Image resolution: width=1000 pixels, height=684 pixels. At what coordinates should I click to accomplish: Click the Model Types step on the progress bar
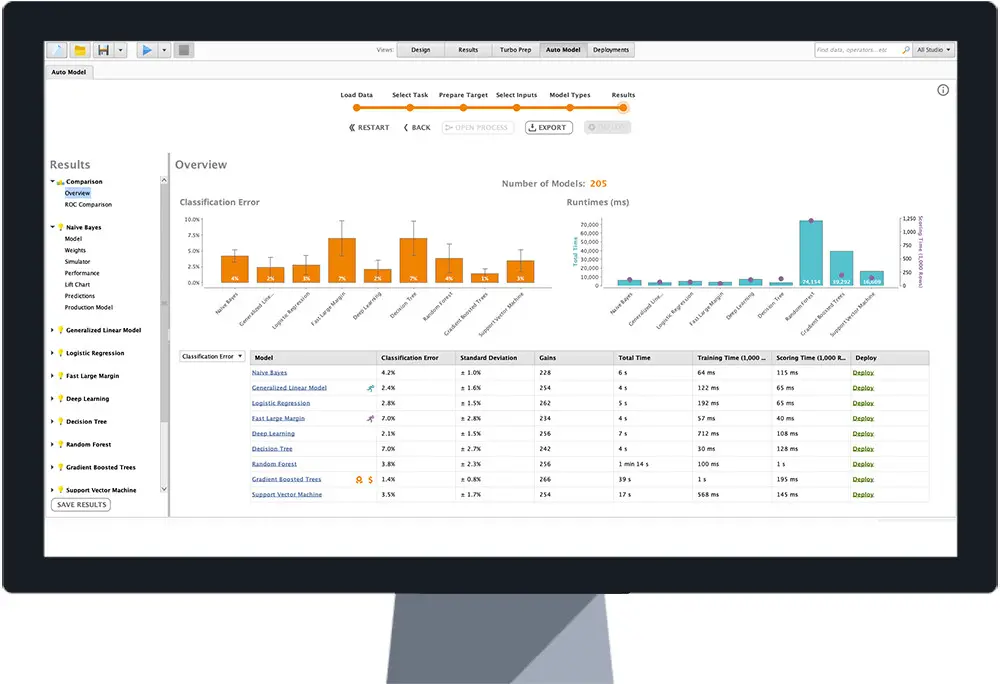[x=568, y=101]
